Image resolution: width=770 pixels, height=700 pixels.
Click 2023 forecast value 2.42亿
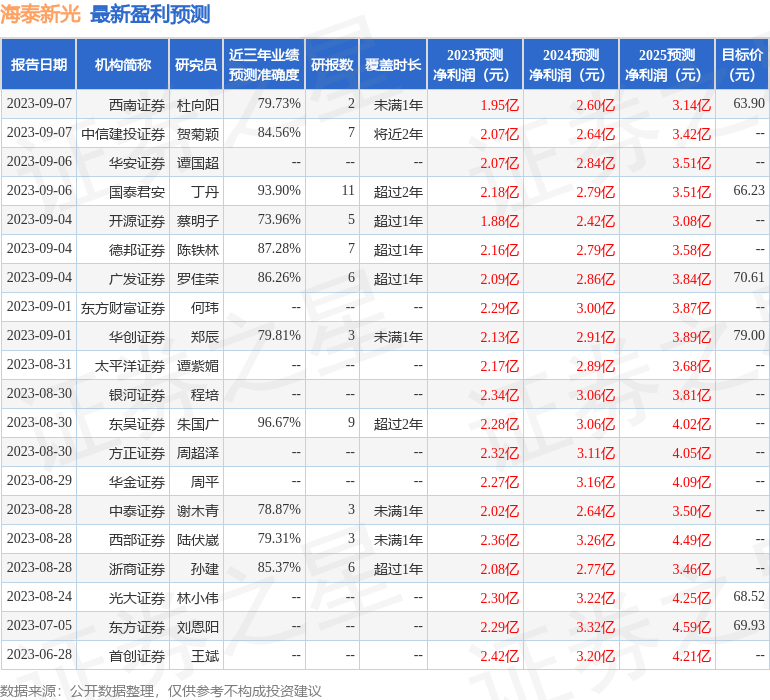(499, 656)
